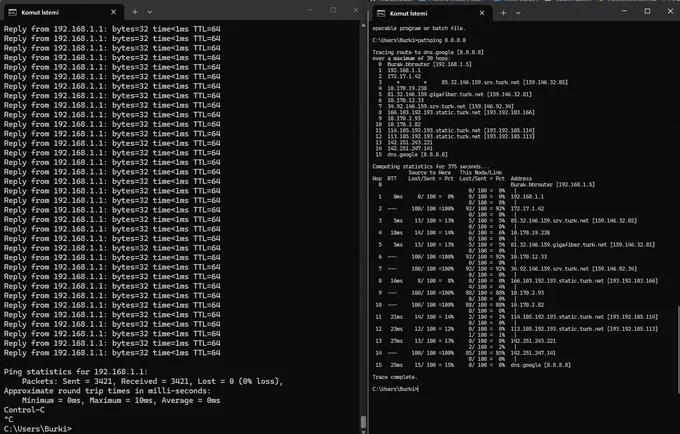Viewport: 680px width, 434px height.
Task: Minimize the left terminal window
Action: click(310, 10)
